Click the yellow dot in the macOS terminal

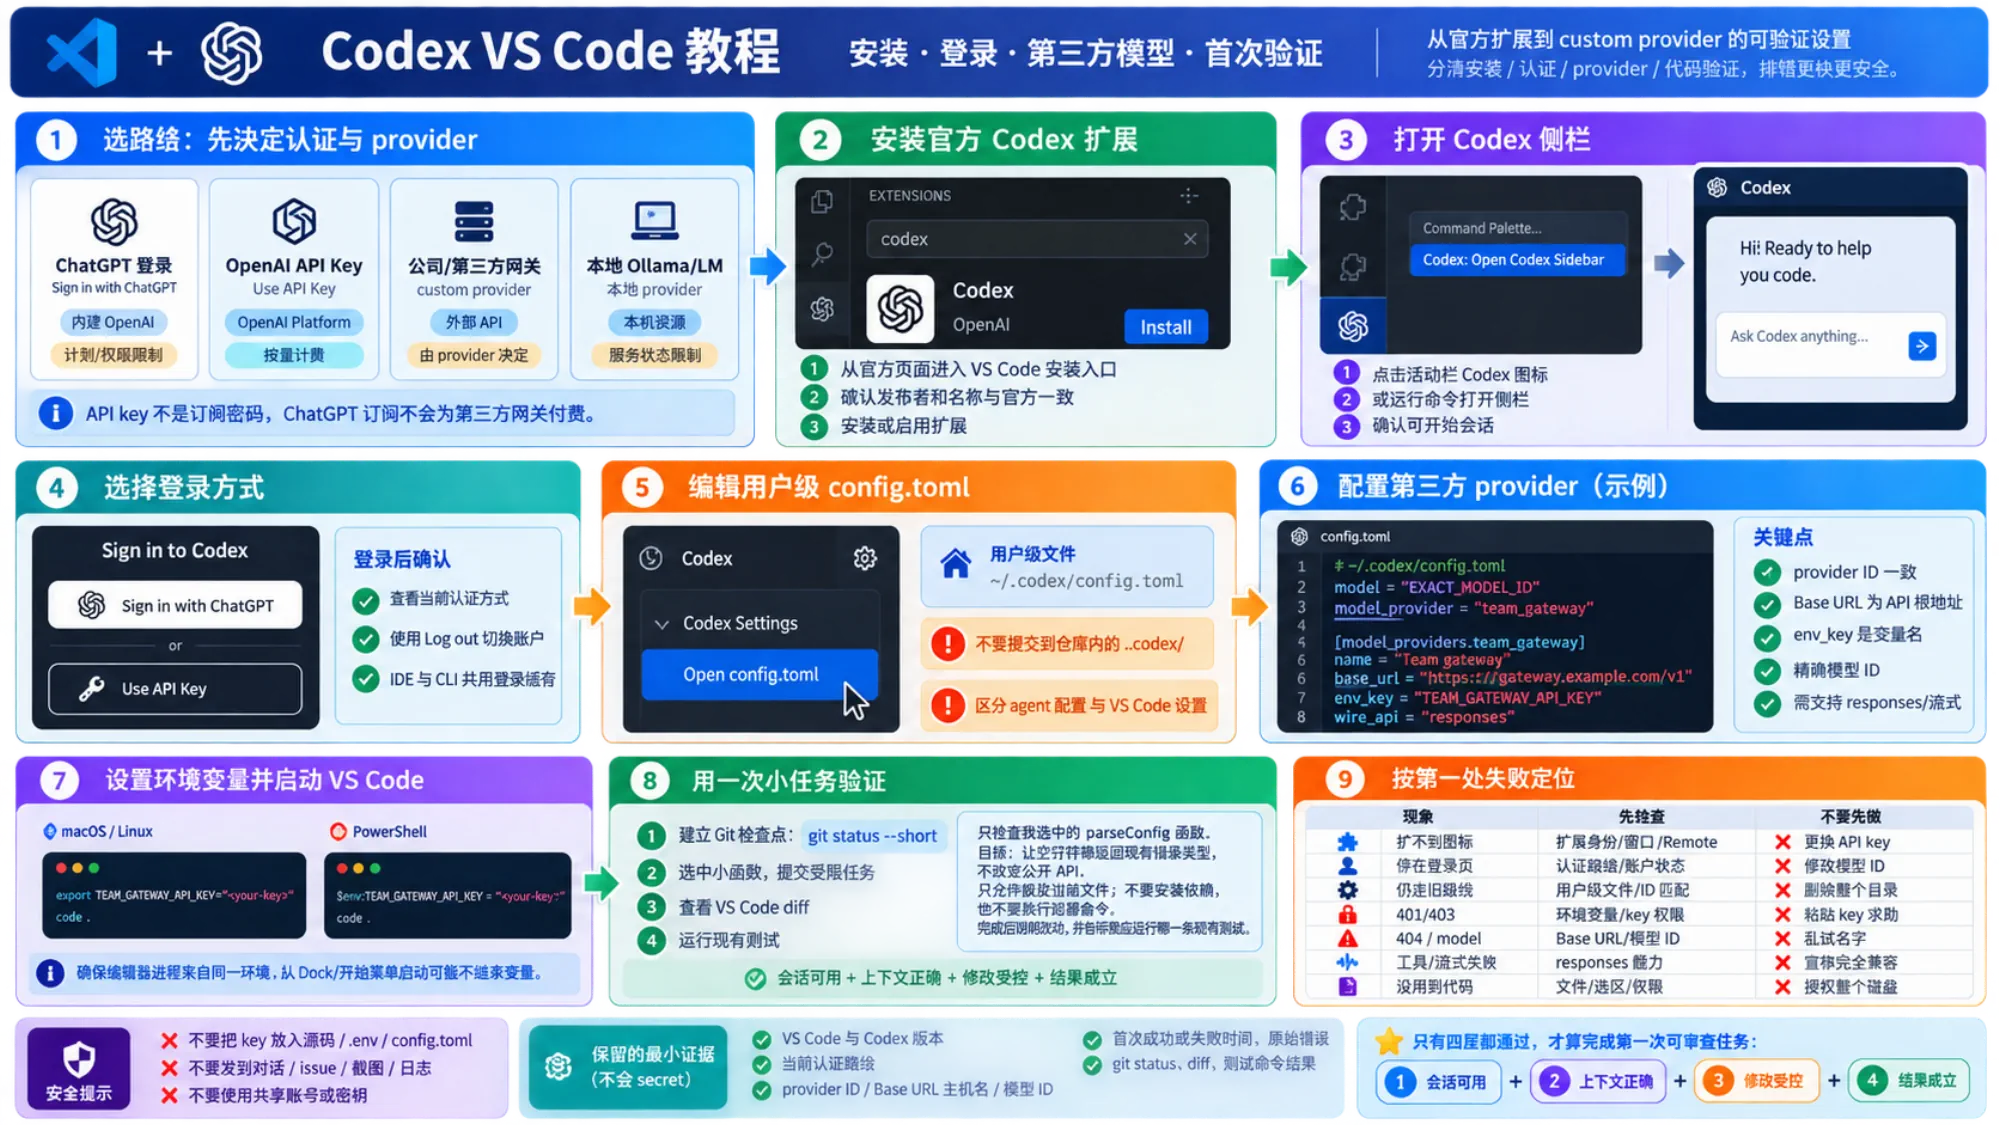[x=78, y=868]
